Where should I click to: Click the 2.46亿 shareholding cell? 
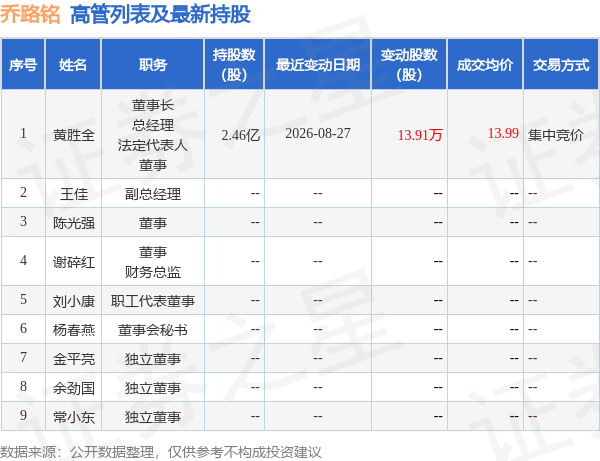[x=241, y=135]
